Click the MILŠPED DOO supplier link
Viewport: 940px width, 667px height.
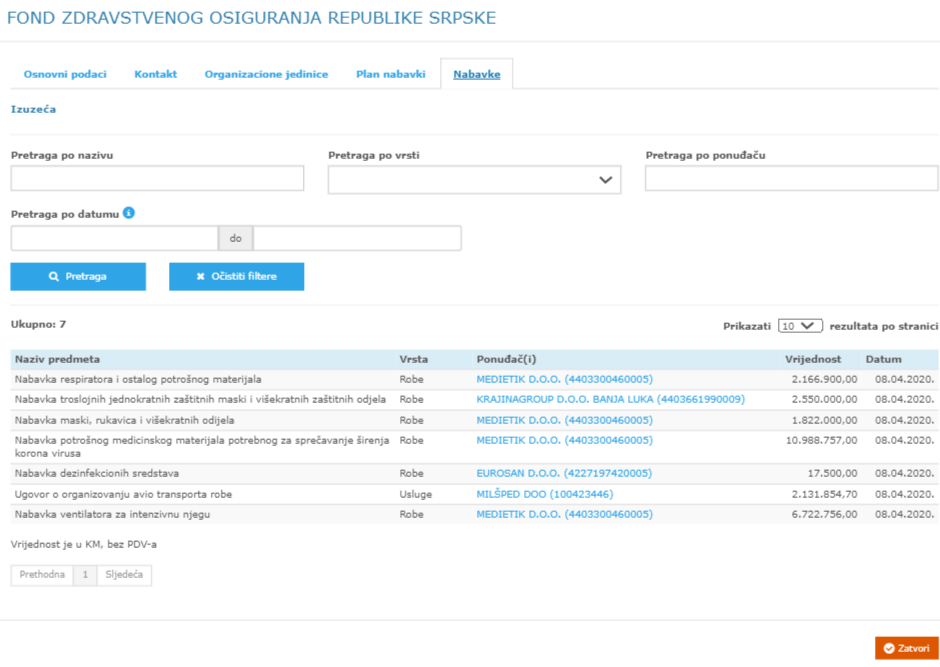click(544, 494)
